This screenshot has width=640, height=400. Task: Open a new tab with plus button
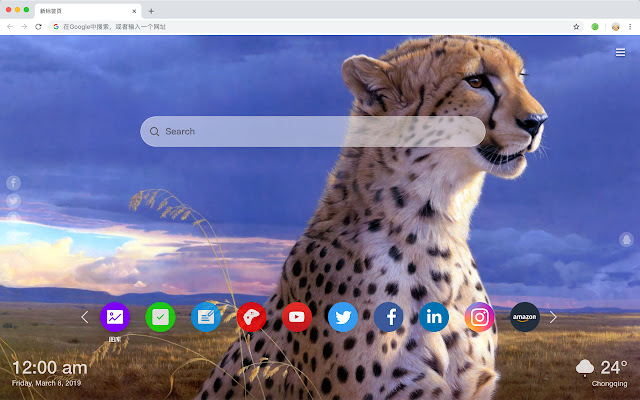(151, 11)
